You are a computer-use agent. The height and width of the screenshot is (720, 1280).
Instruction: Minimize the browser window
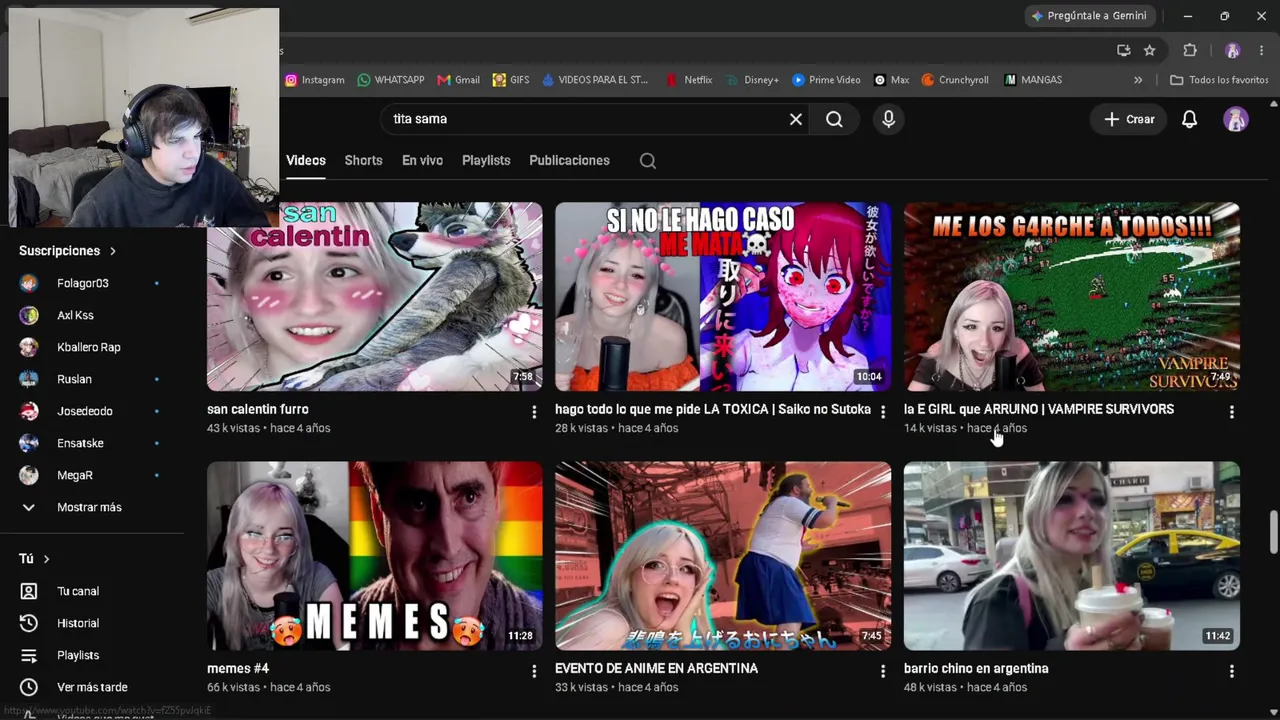tap(1188, 16)
